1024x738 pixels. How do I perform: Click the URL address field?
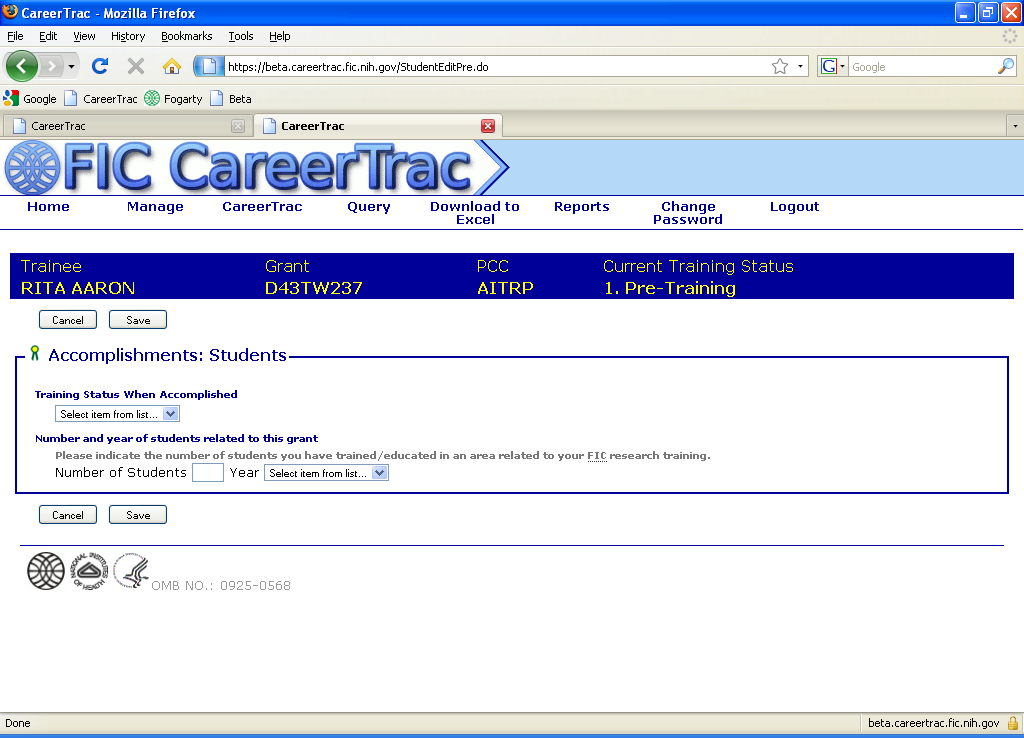[x=498, y=67]
